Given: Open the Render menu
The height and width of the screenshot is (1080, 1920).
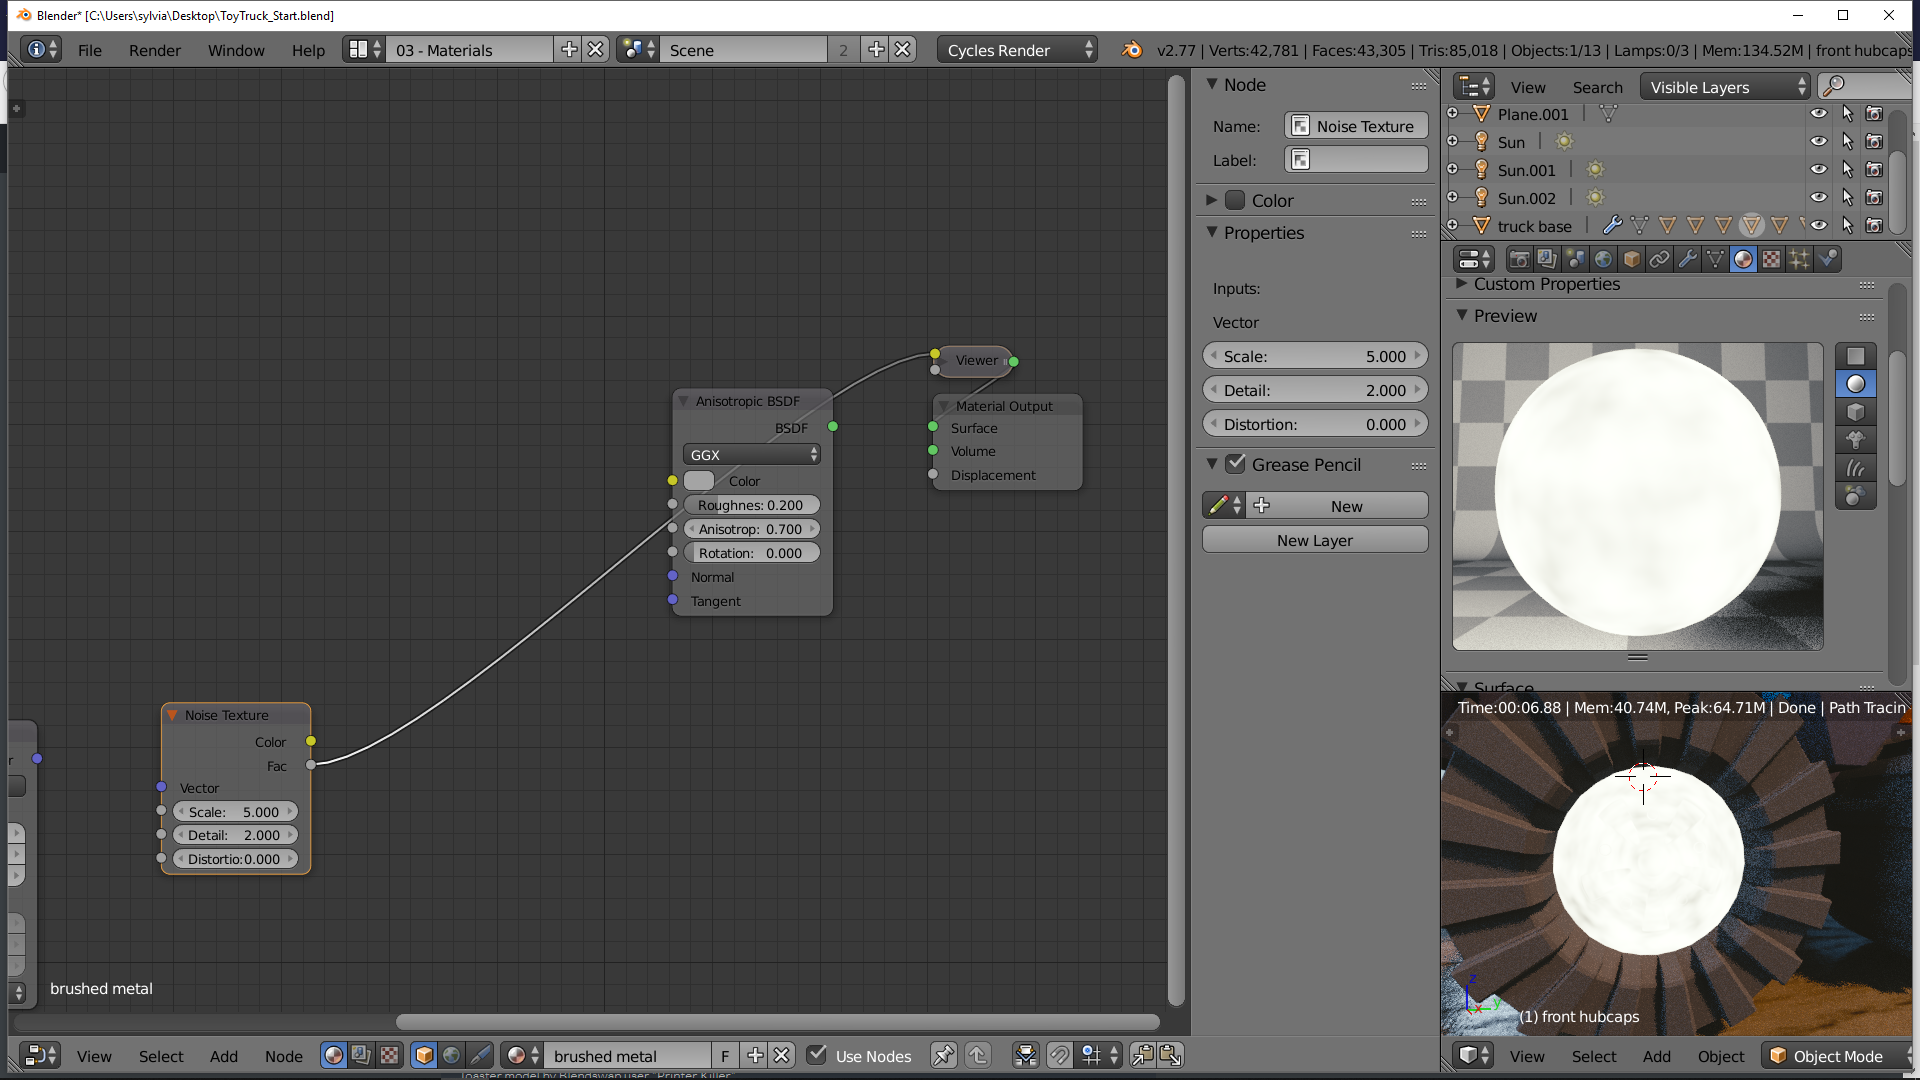Looking at the screenshot, I should click(x=154, y=50).
